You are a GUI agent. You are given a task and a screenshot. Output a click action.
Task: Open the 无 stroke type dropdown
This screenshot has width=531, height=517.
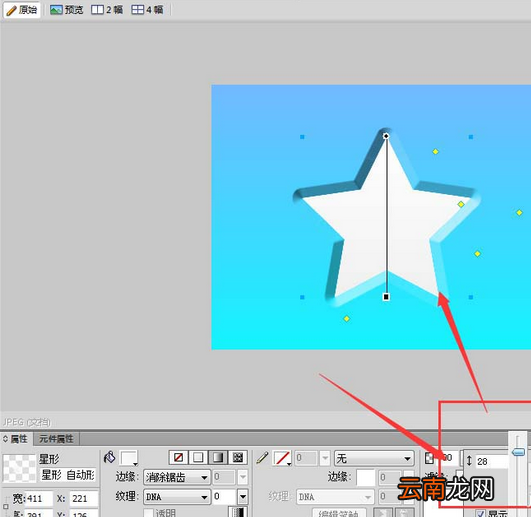pos(374,459)
